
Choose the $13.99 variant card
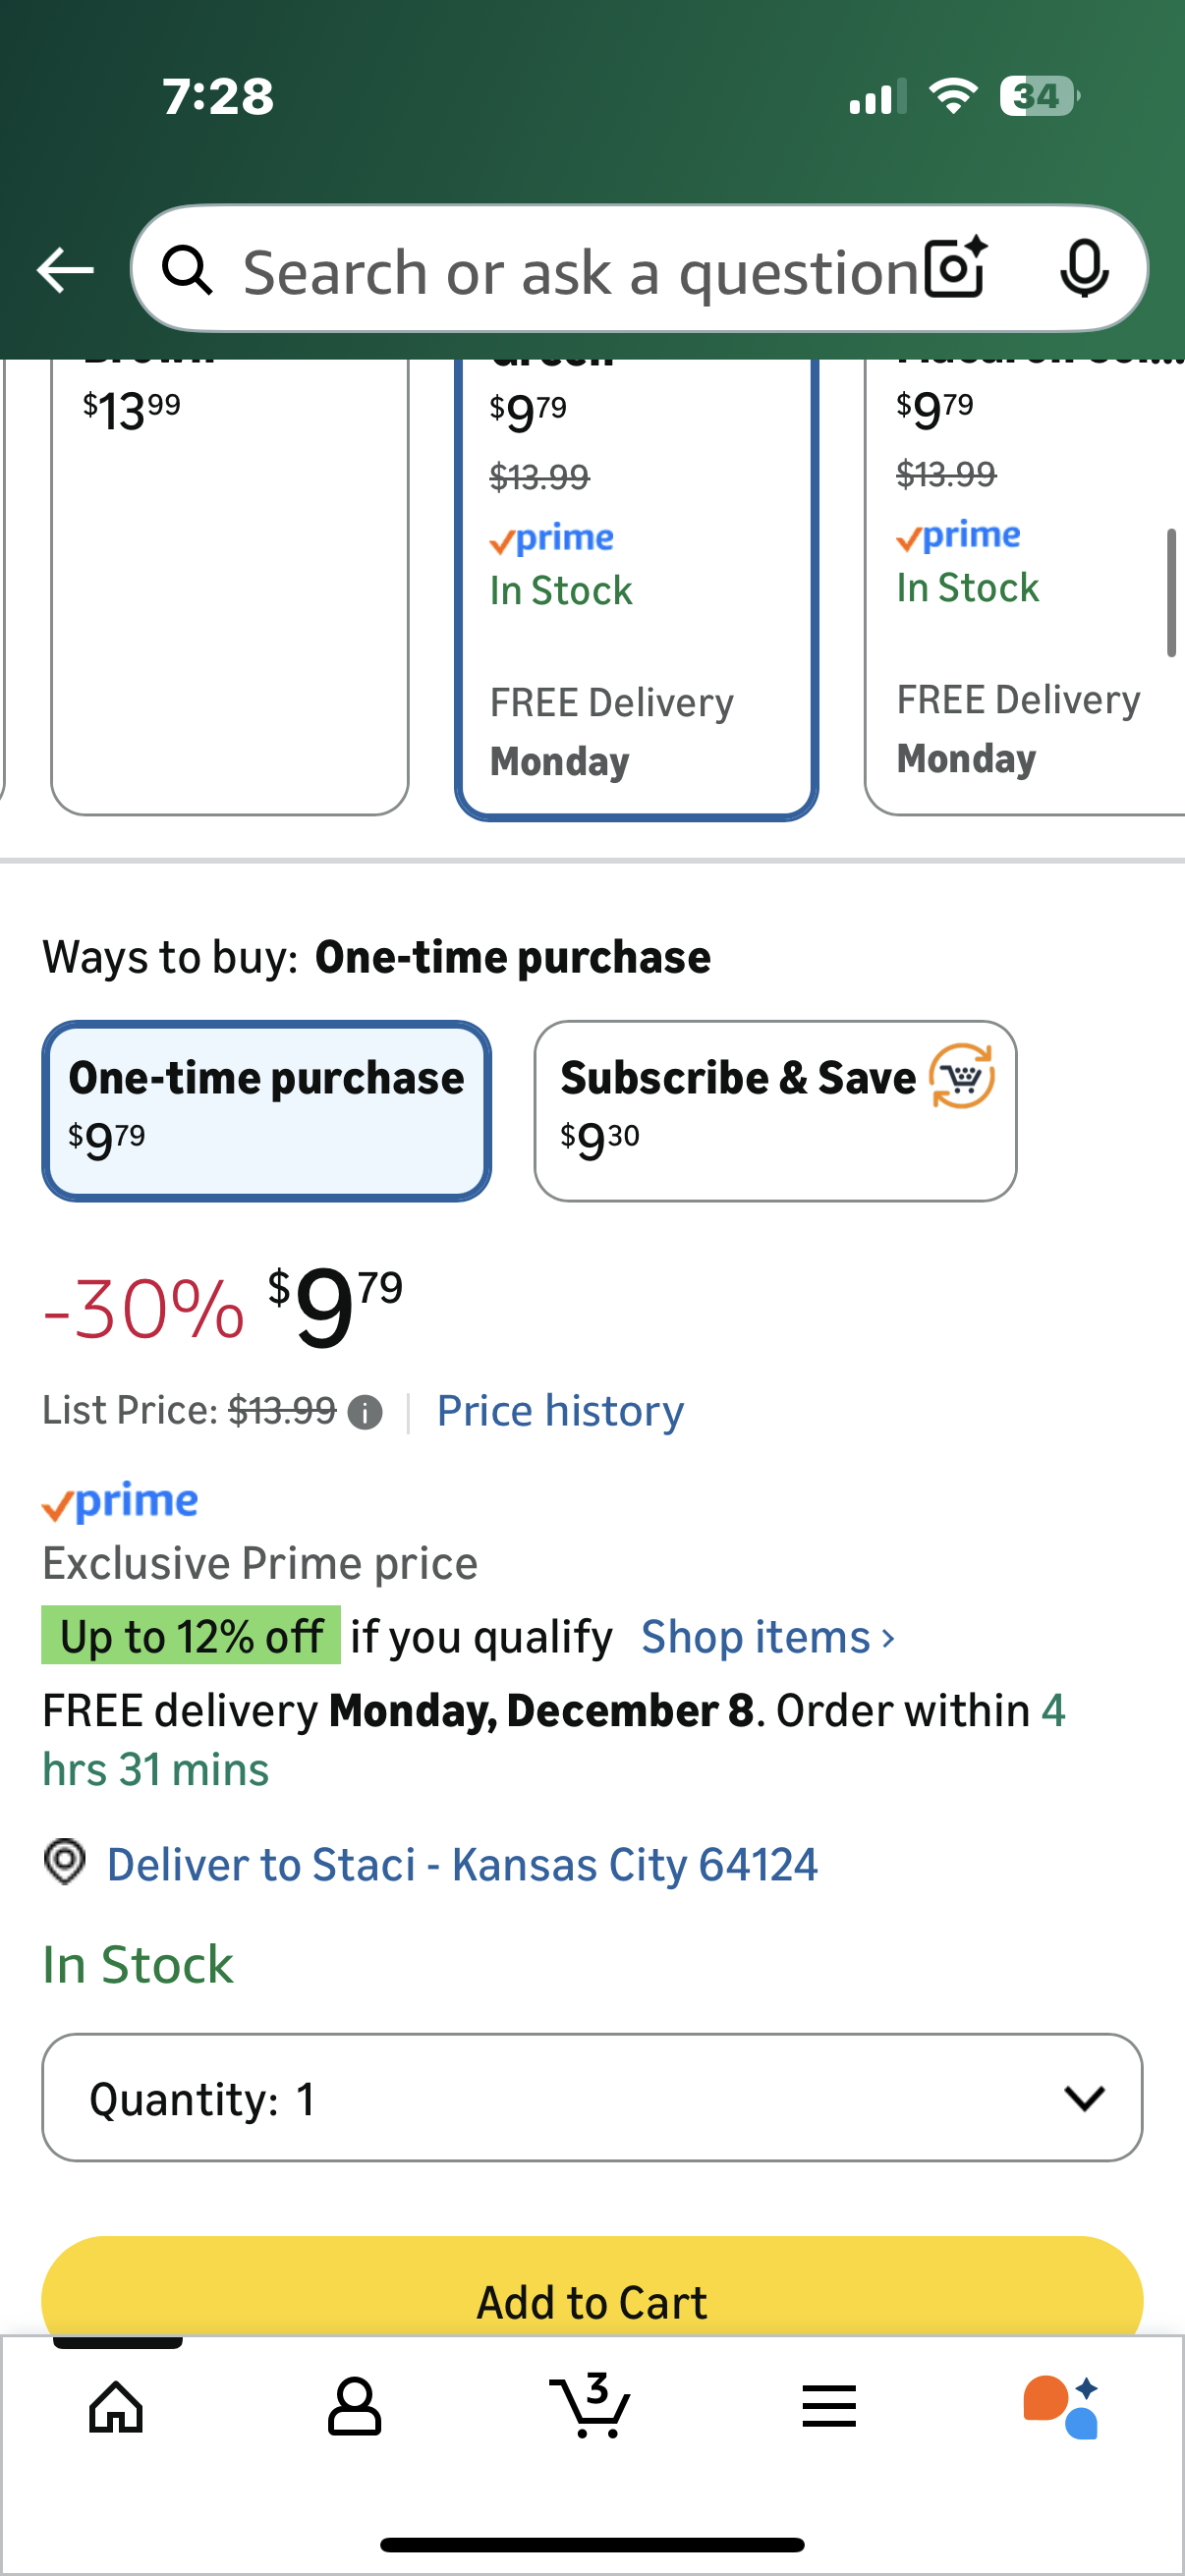pyautogui.click(x=230, y=585)
